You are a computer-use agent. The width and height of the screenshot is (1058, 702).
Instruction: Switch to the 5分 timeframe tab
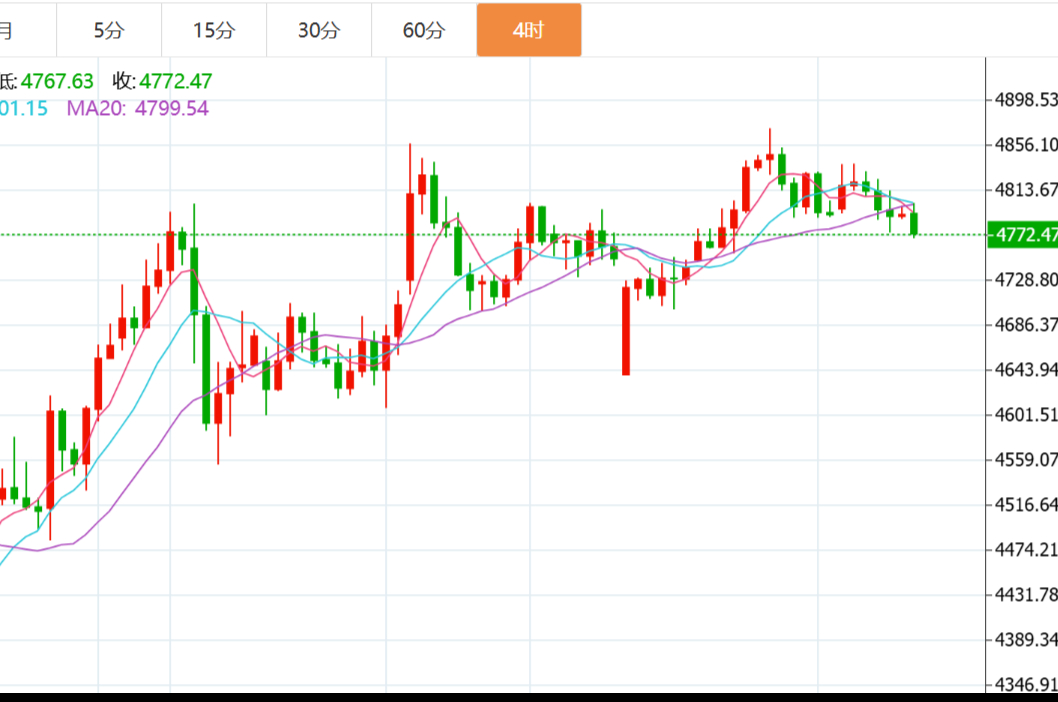(109, 30)
